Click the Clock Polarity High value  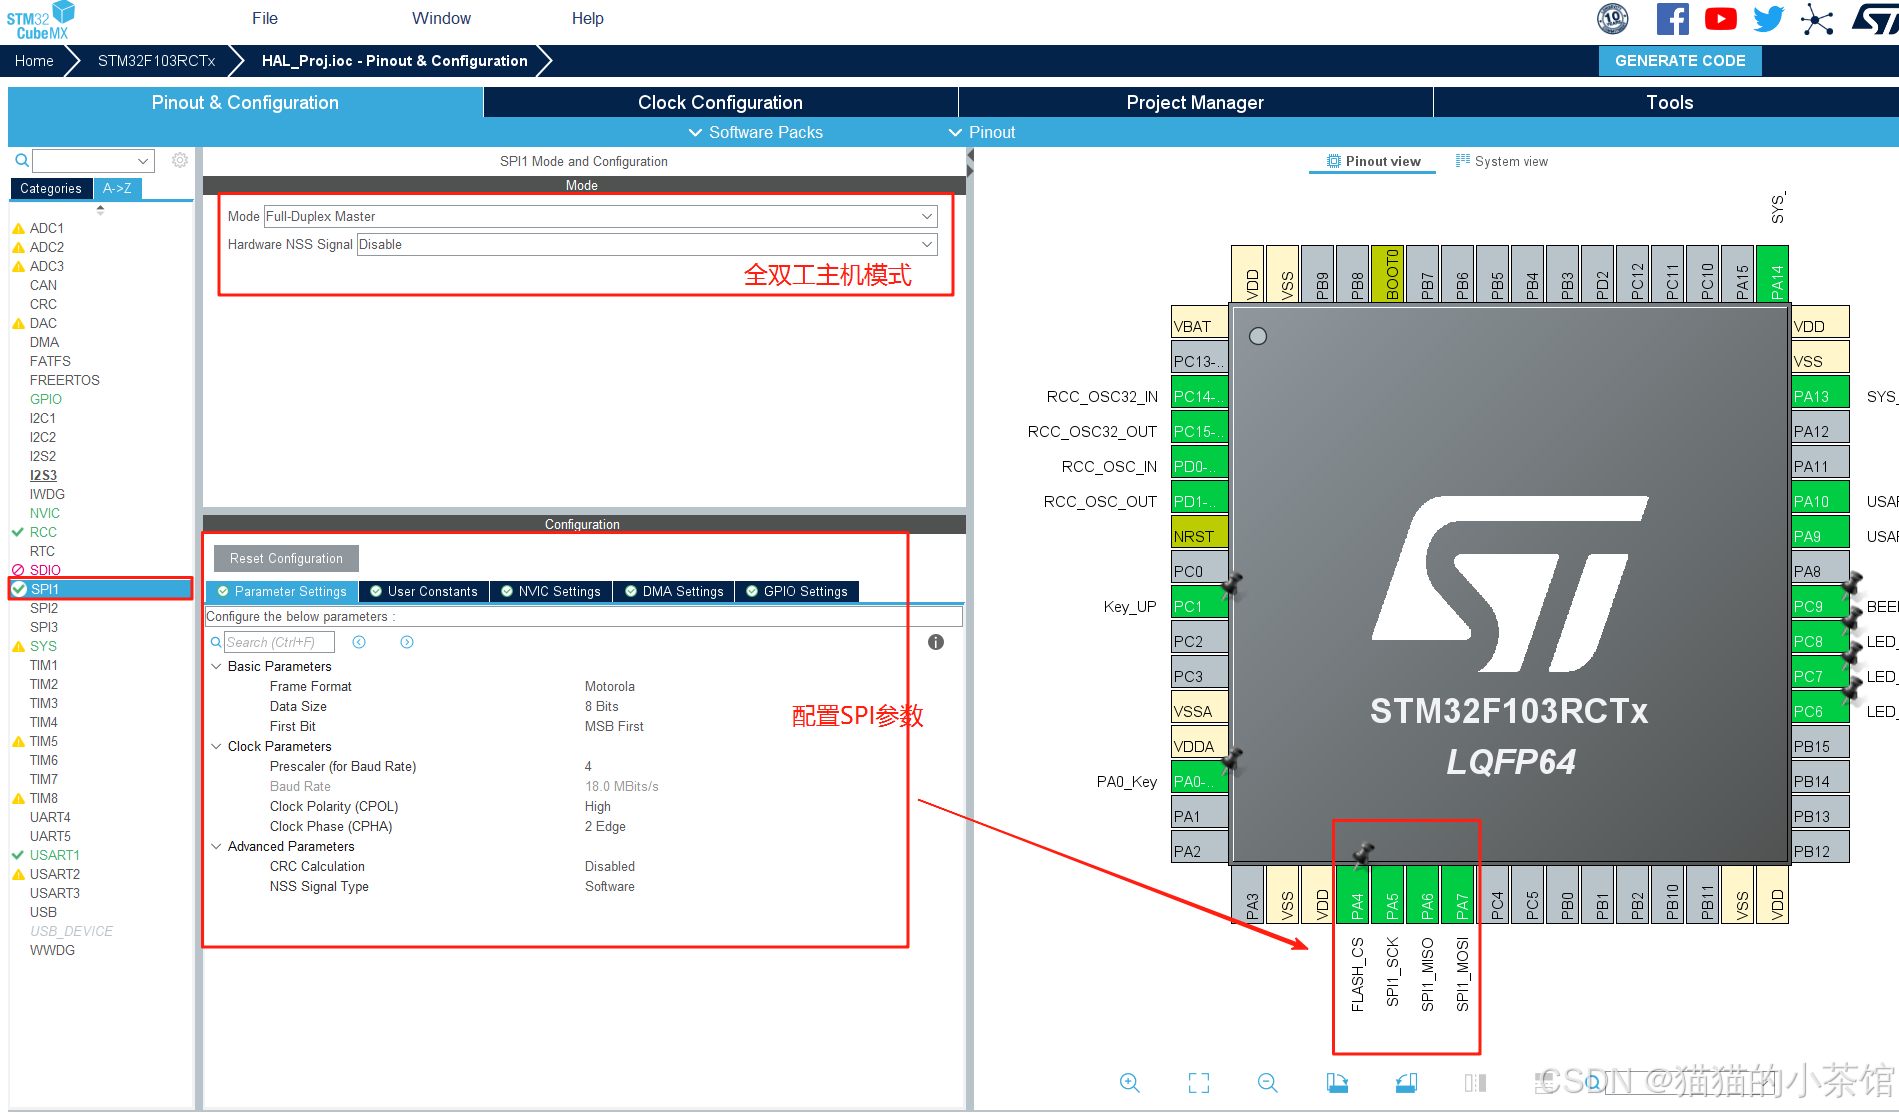click(598, 806)
